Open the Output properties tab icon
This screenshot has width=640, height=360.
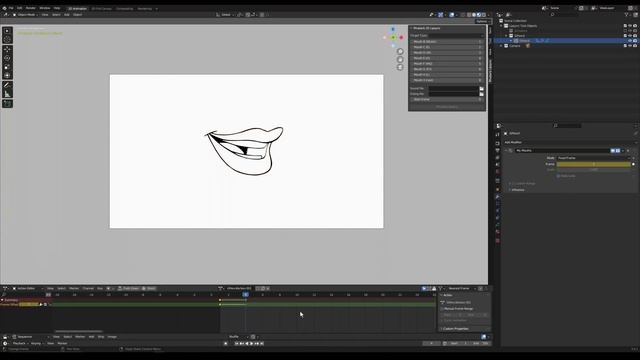pos(498,151)
